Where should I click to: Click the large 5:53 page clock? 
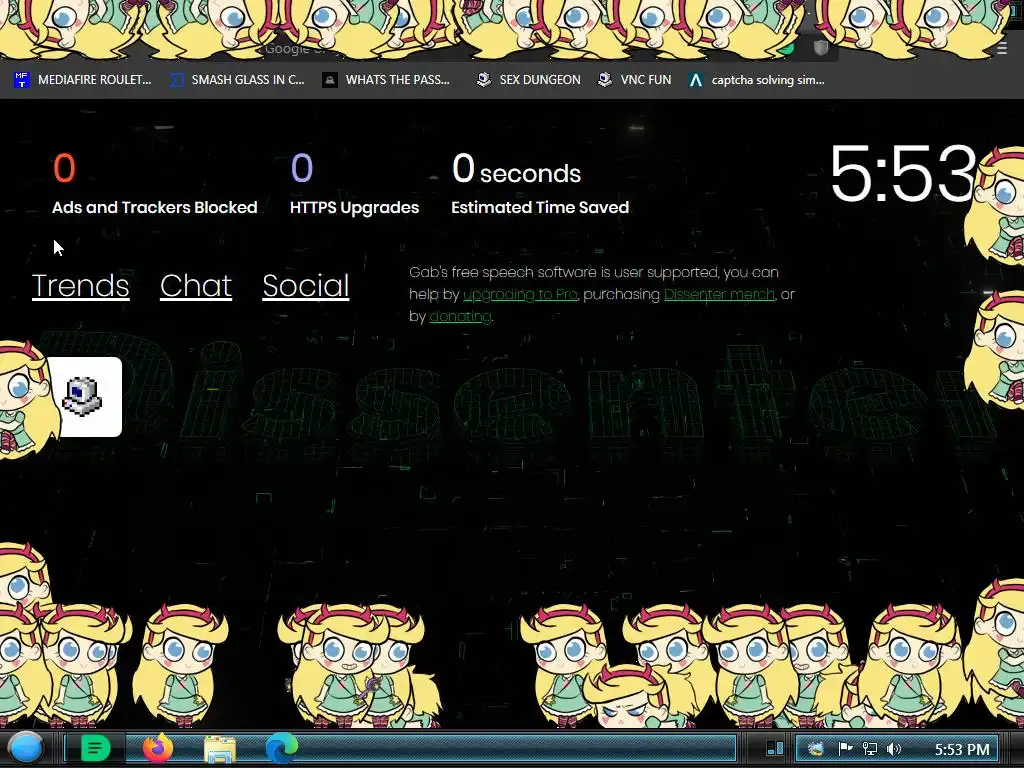(x=903, y=173)
